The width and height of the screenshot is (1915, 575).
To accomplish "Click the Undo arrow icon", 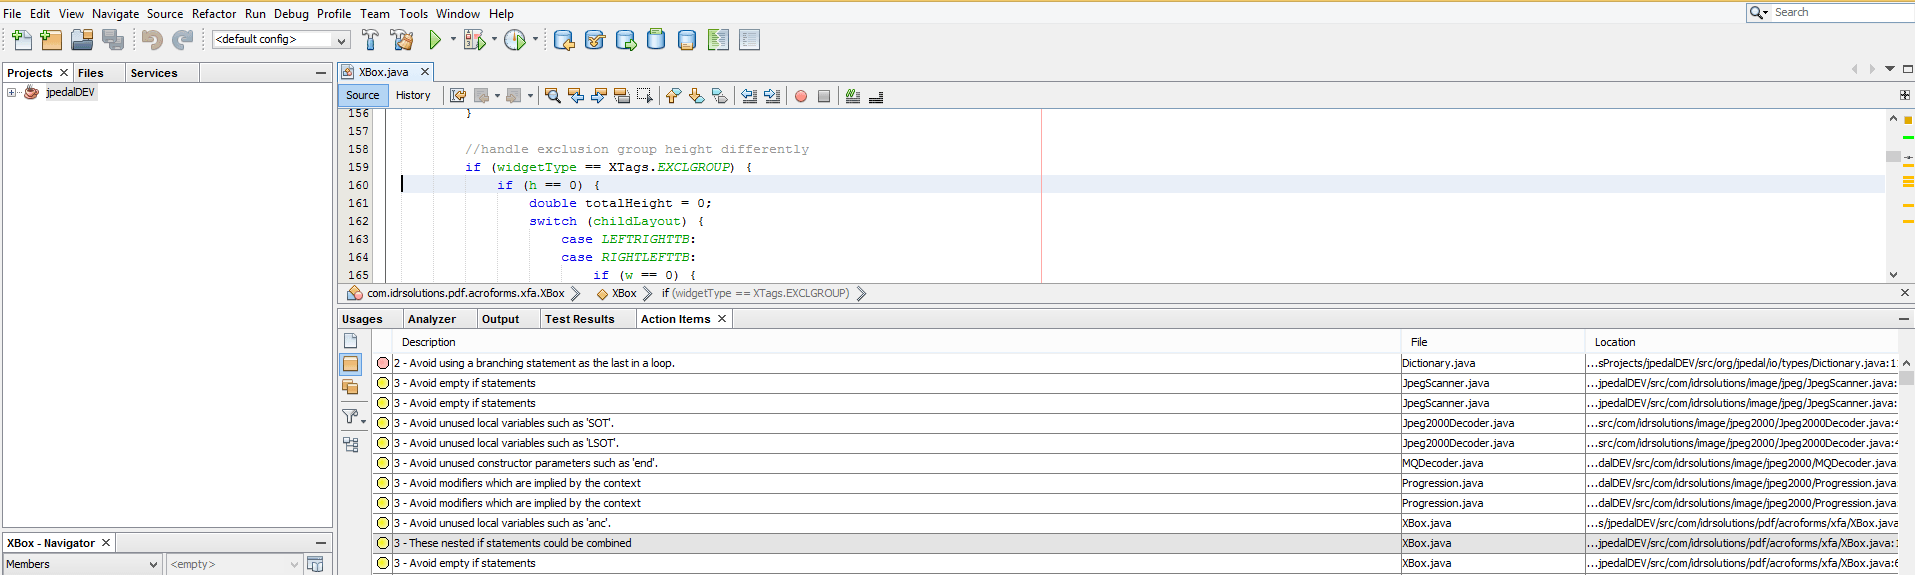I will (x=152, y=40).
